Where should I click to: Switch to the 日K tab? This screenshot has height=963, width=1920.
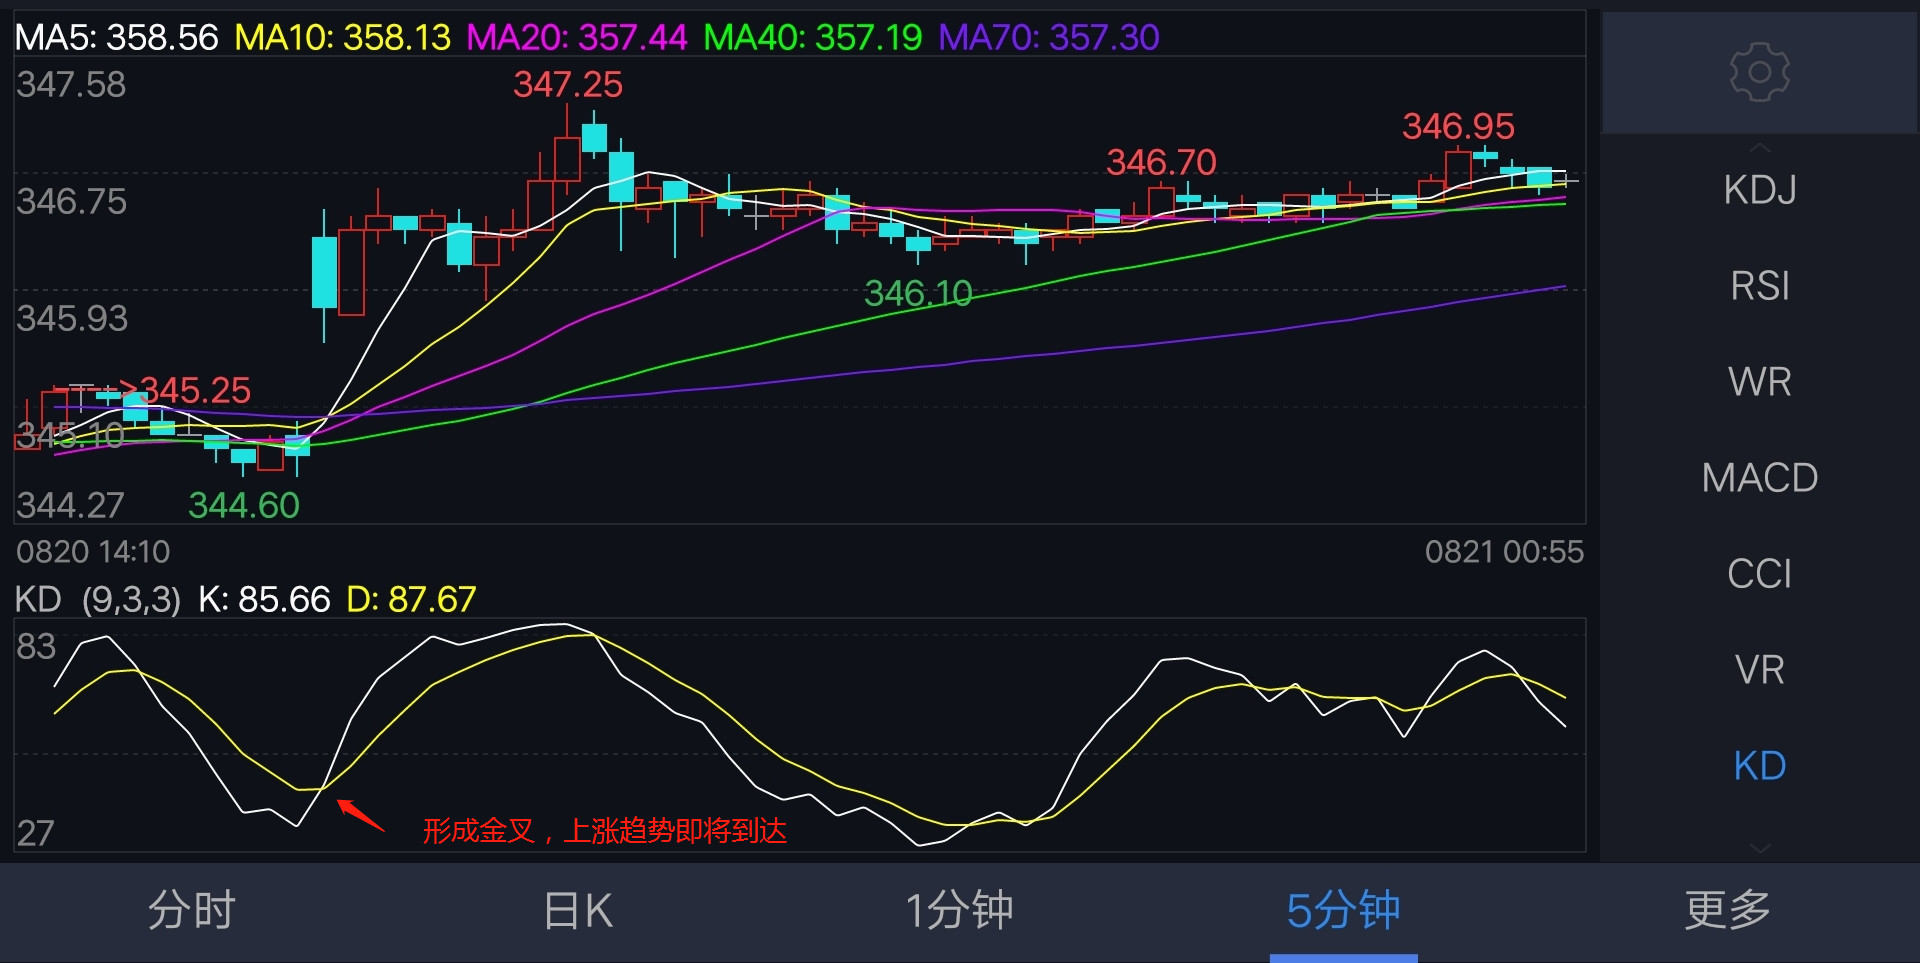coord(576,911)
